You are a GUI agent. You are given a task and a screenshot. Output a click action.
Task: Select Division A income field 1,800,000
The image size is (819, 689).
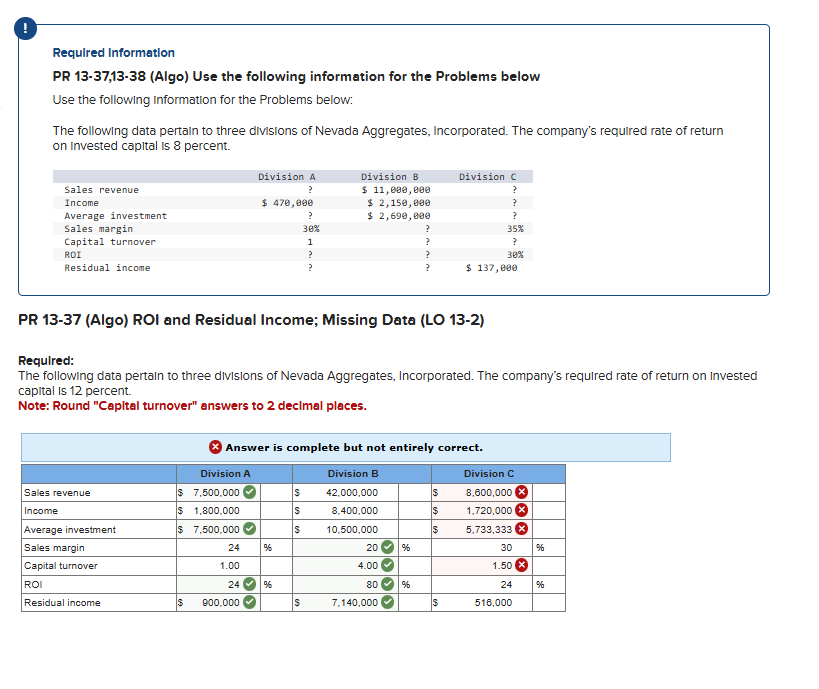click(x=218, y=511)
